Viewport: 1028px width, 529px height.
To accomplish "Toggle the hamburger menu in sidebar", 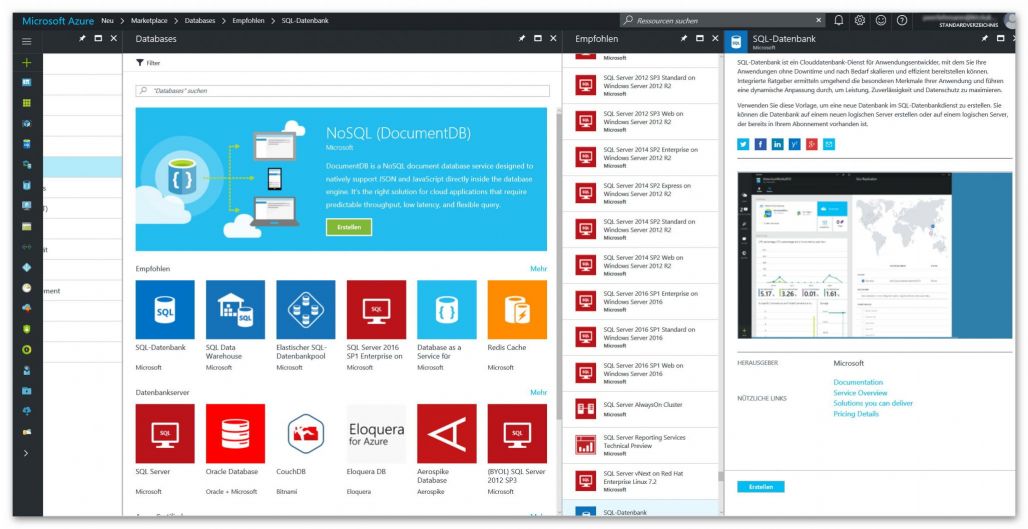I will tap(27, 41).
